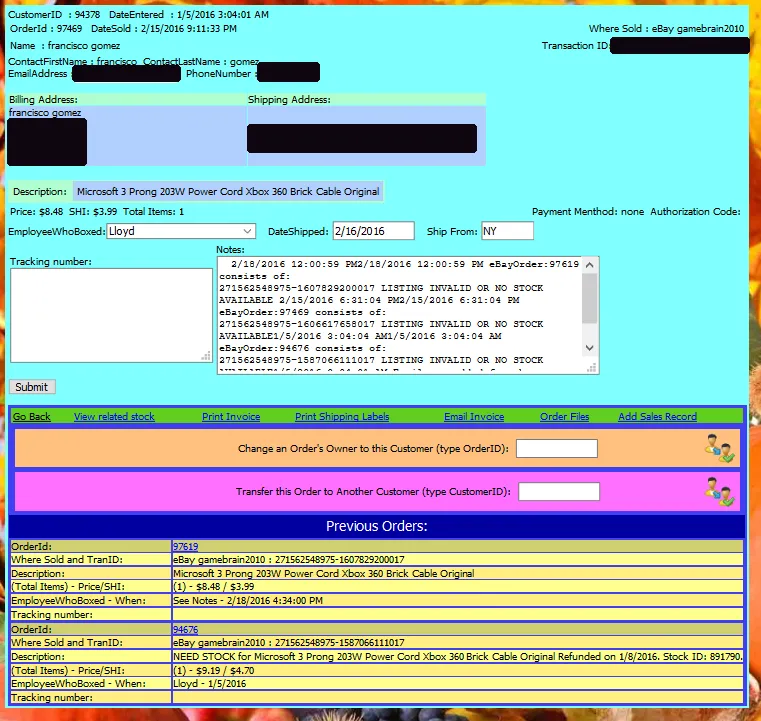Click the Description field with Microsoft Power Cord text
Screen dimensions: 761x721
(x=228, y=191)
